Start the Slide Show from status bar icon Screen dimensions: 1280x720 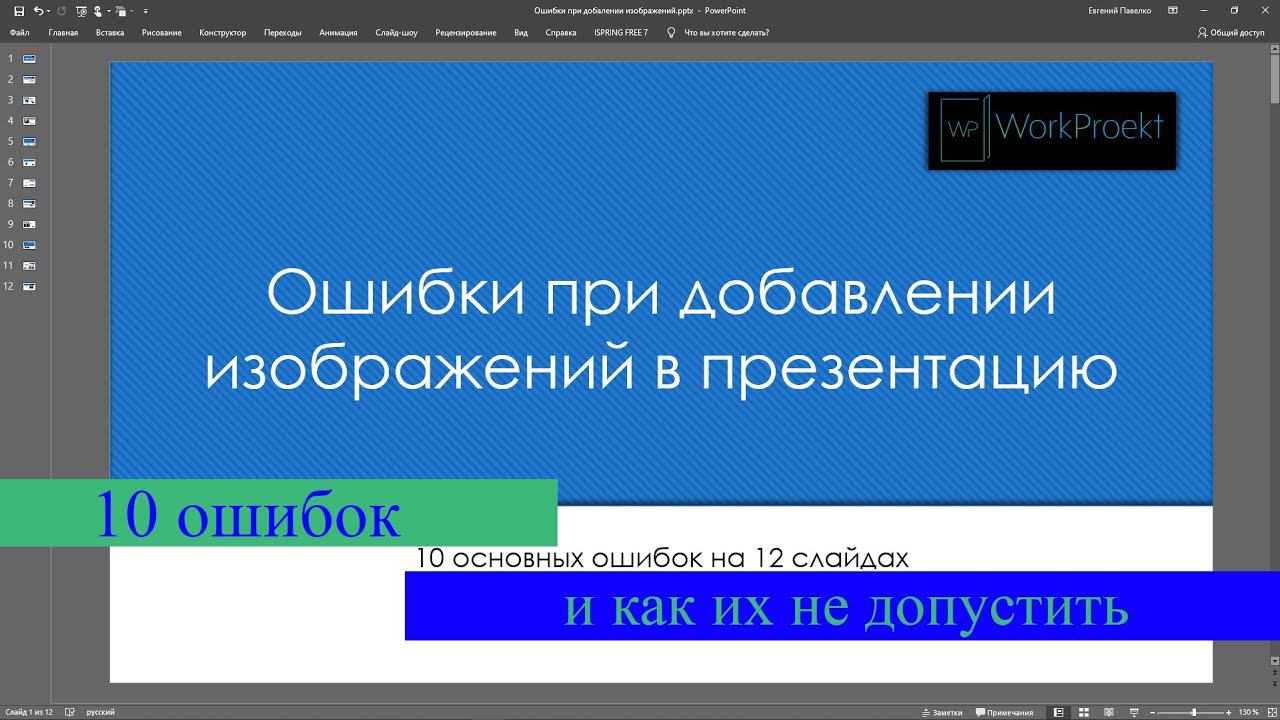coord(1135,712)
